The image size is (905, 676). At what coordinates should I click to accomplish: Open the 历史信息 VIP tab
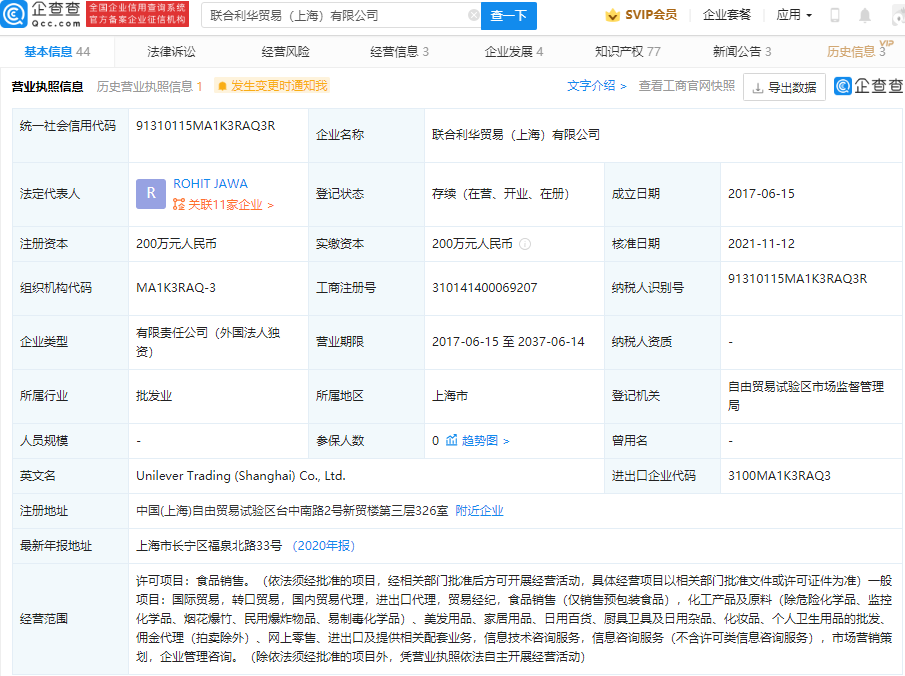click(859, 50)
